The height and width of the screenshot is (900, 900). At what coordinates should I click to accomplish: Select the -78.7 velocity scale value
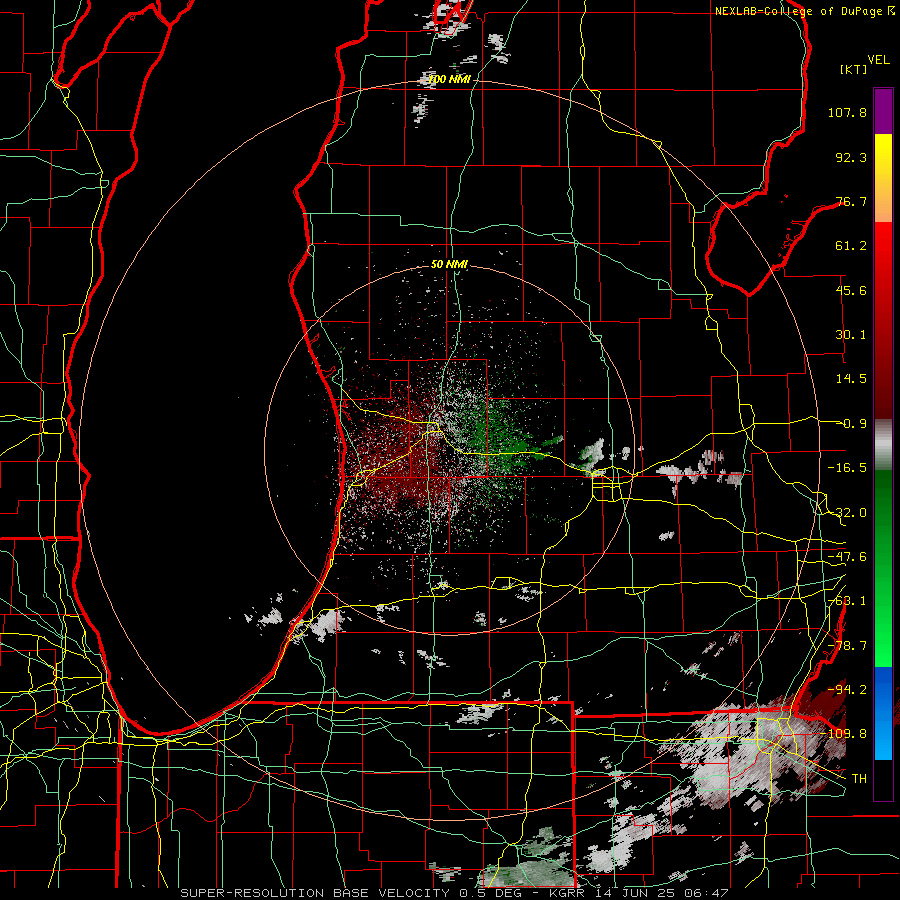tap(847, 646)
